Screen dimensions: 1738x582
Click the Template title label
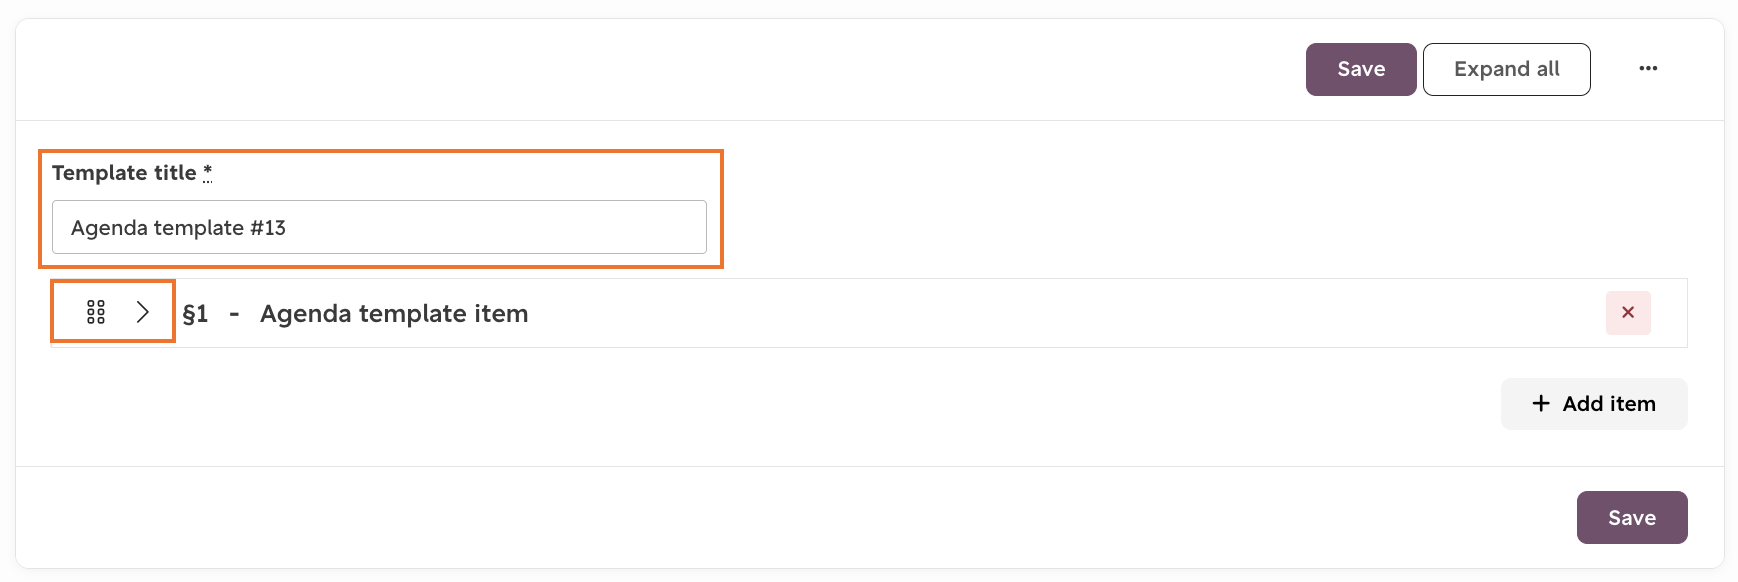coord(124,173)
